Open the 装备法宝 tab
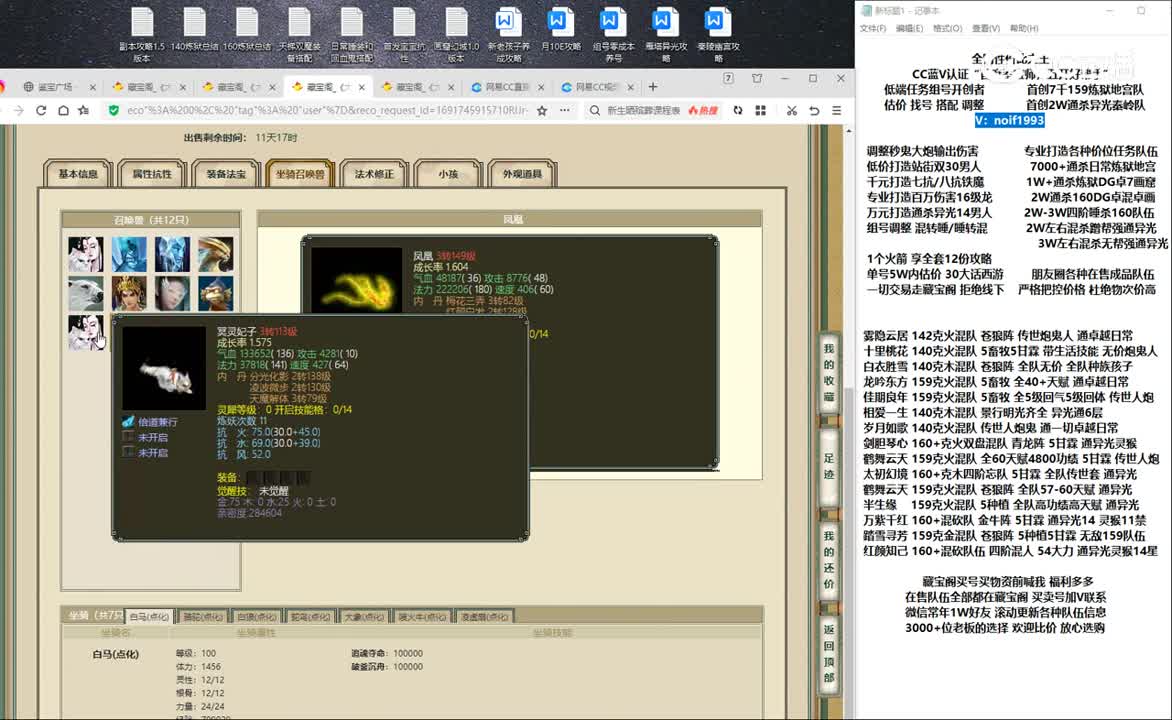Image resolution: width=1172 pixels, height=720 pixels. pyautogui.click(x=226, y=173)
